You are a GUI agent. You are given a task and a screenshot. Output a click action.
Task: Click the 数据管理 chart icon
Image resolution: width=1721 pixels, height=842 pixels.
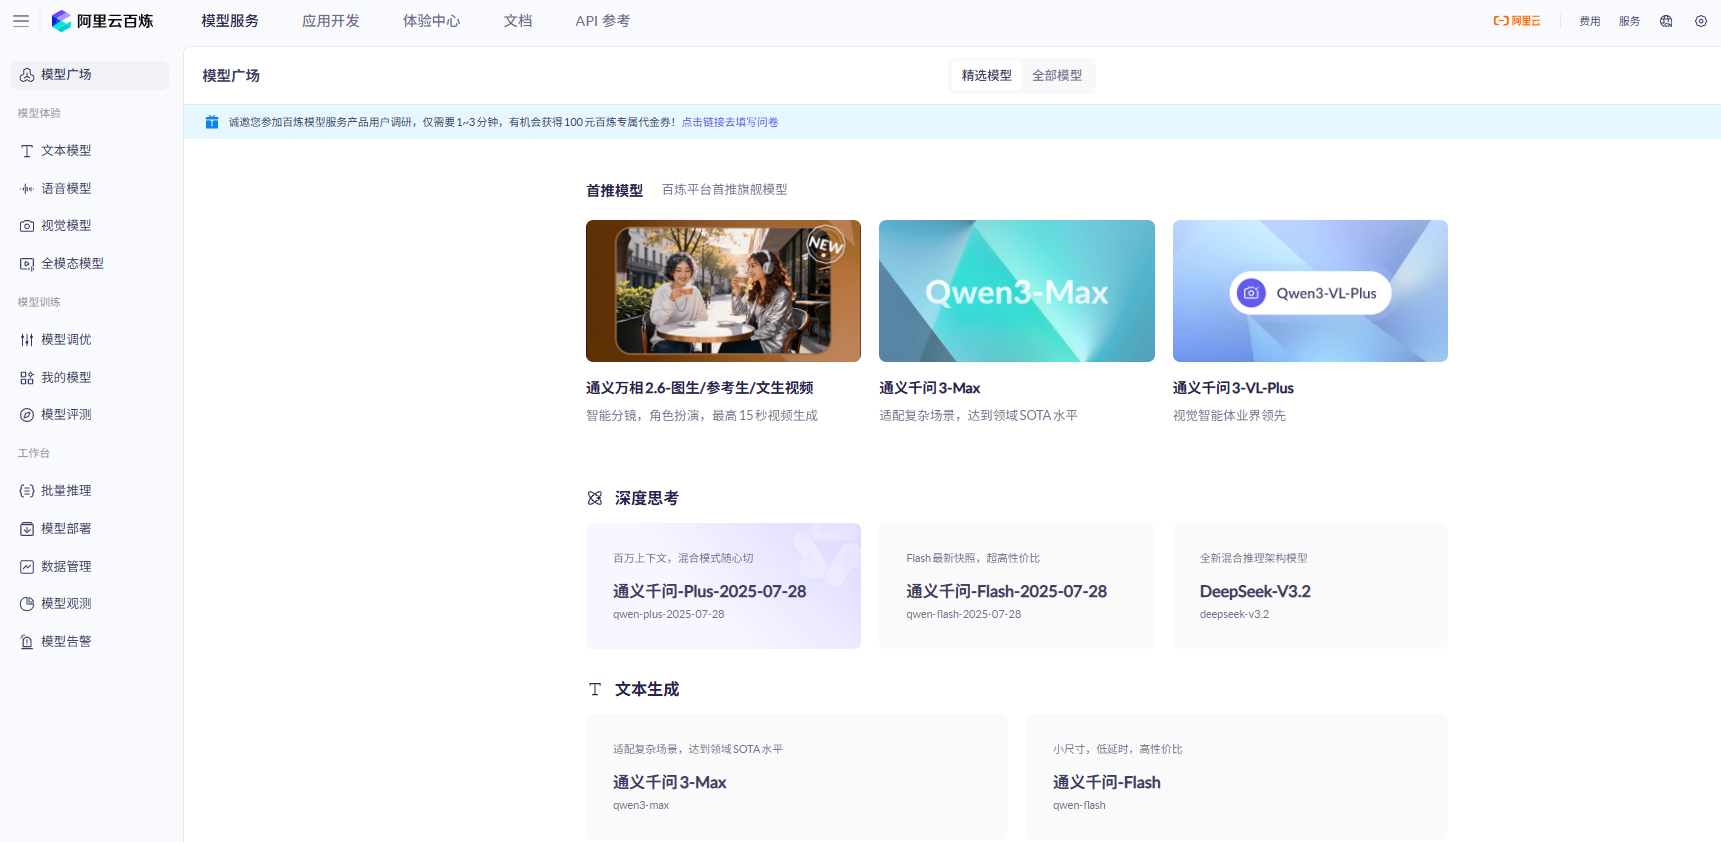tap(27, 567)
